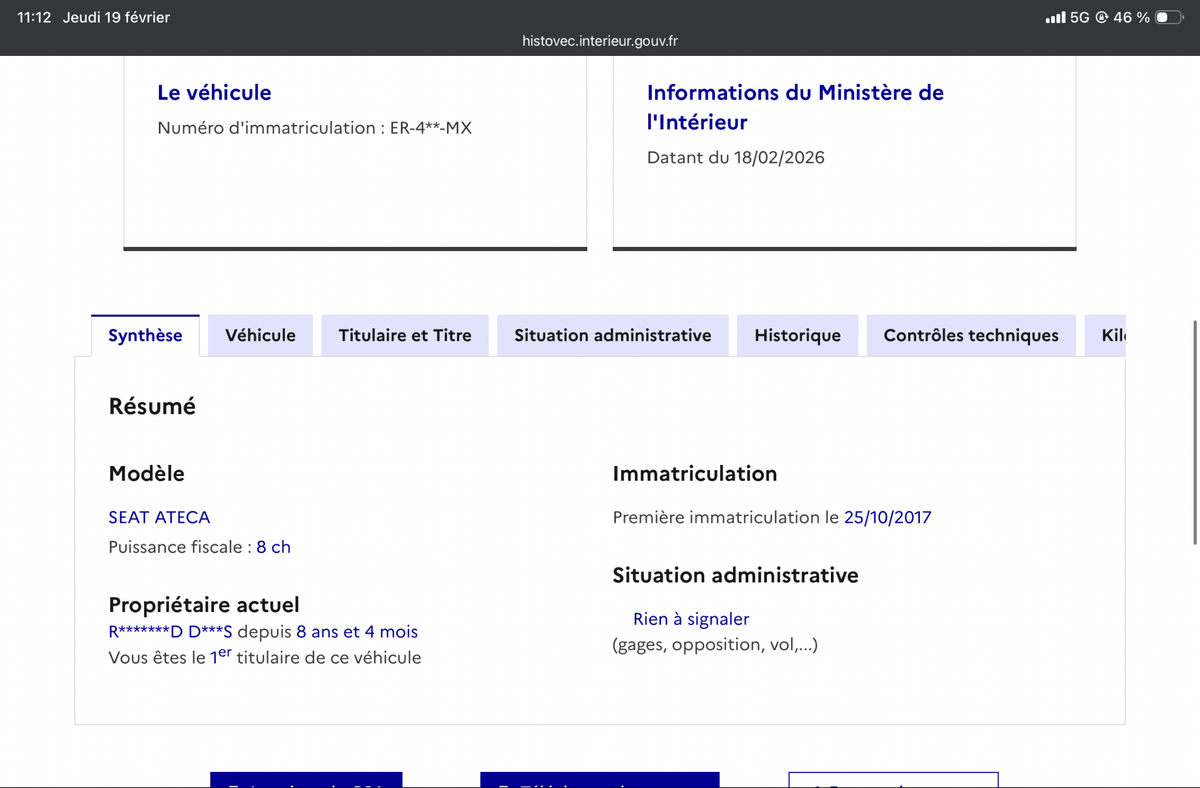Image resolution: width=1200 pixels, height=788 pixels.
Task: Tap the histovec.interieur.gouv.fr address bar
Action: [600, 41]
